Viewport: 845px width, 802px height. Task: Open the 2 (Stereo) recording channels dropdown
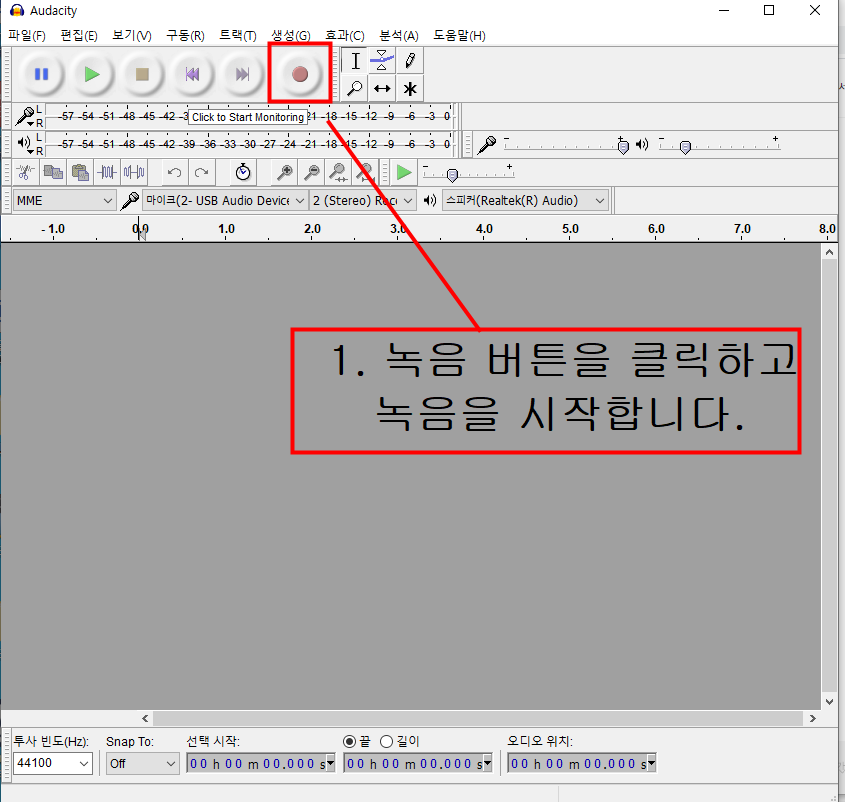pyautogui.click(x=363, y=200)
